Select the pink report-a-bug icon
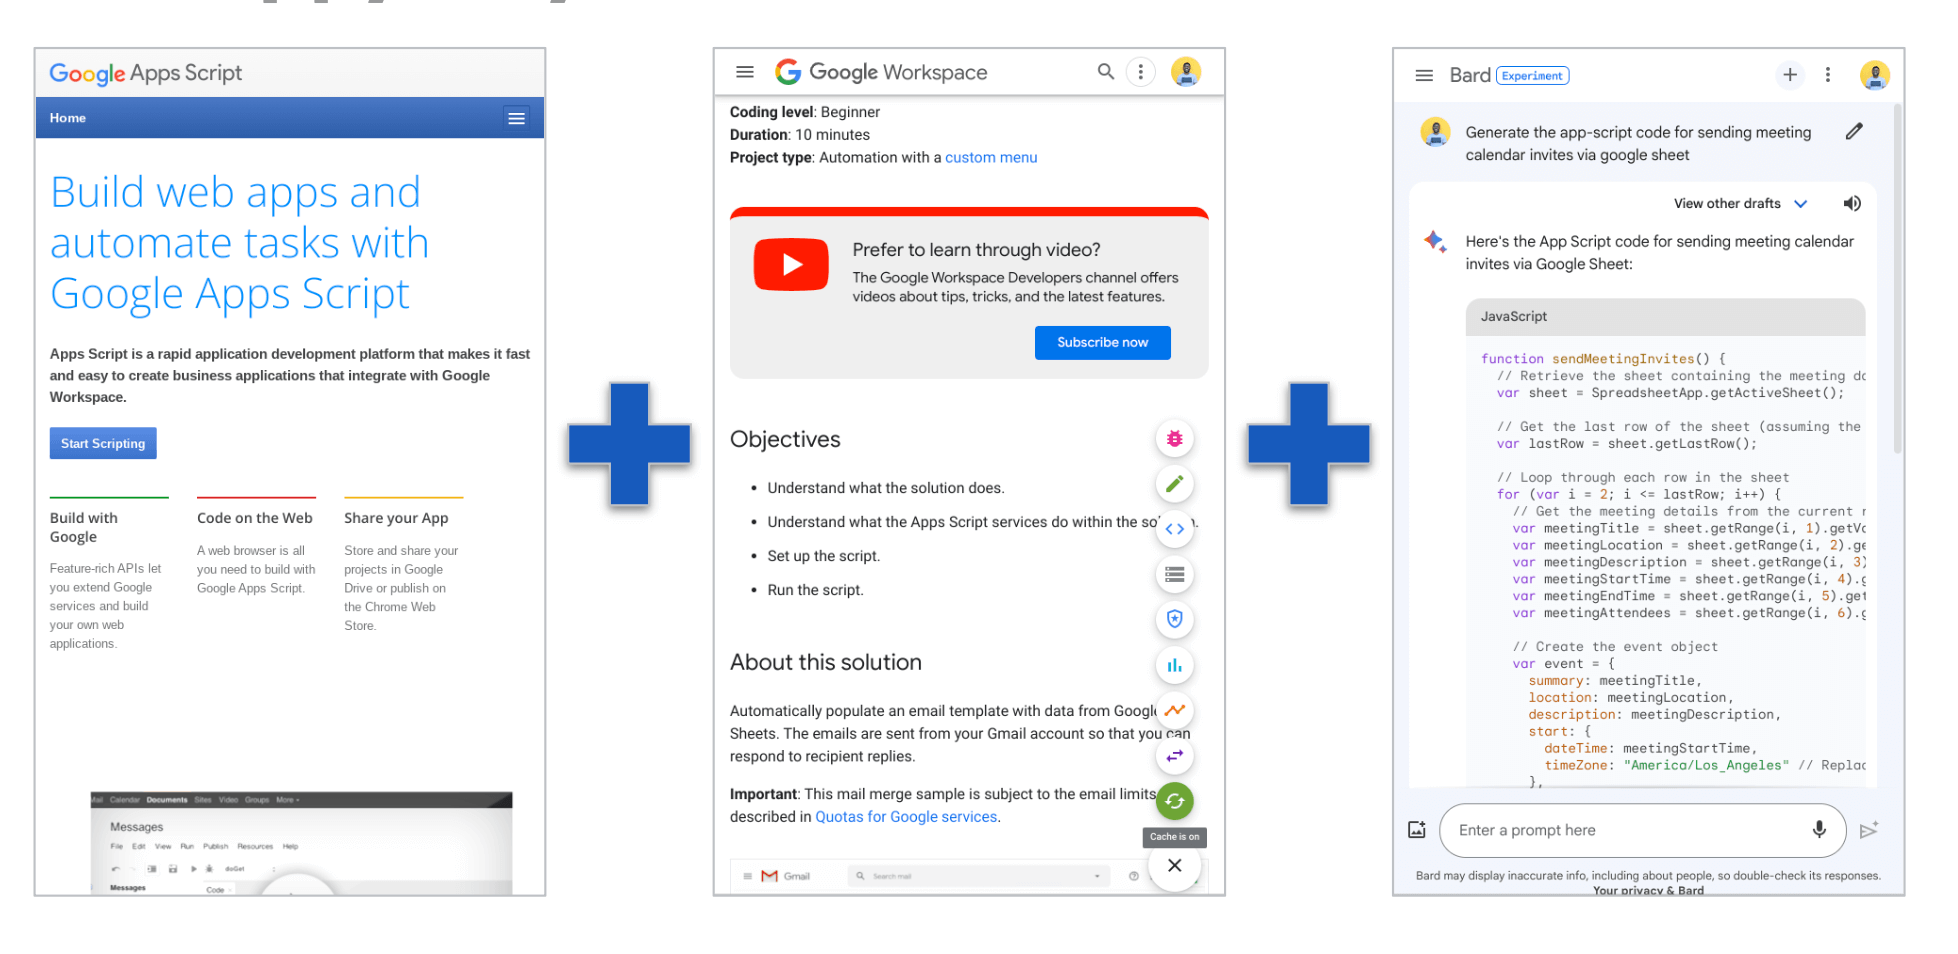The image size is (1958, 954). pos(1175,438)
